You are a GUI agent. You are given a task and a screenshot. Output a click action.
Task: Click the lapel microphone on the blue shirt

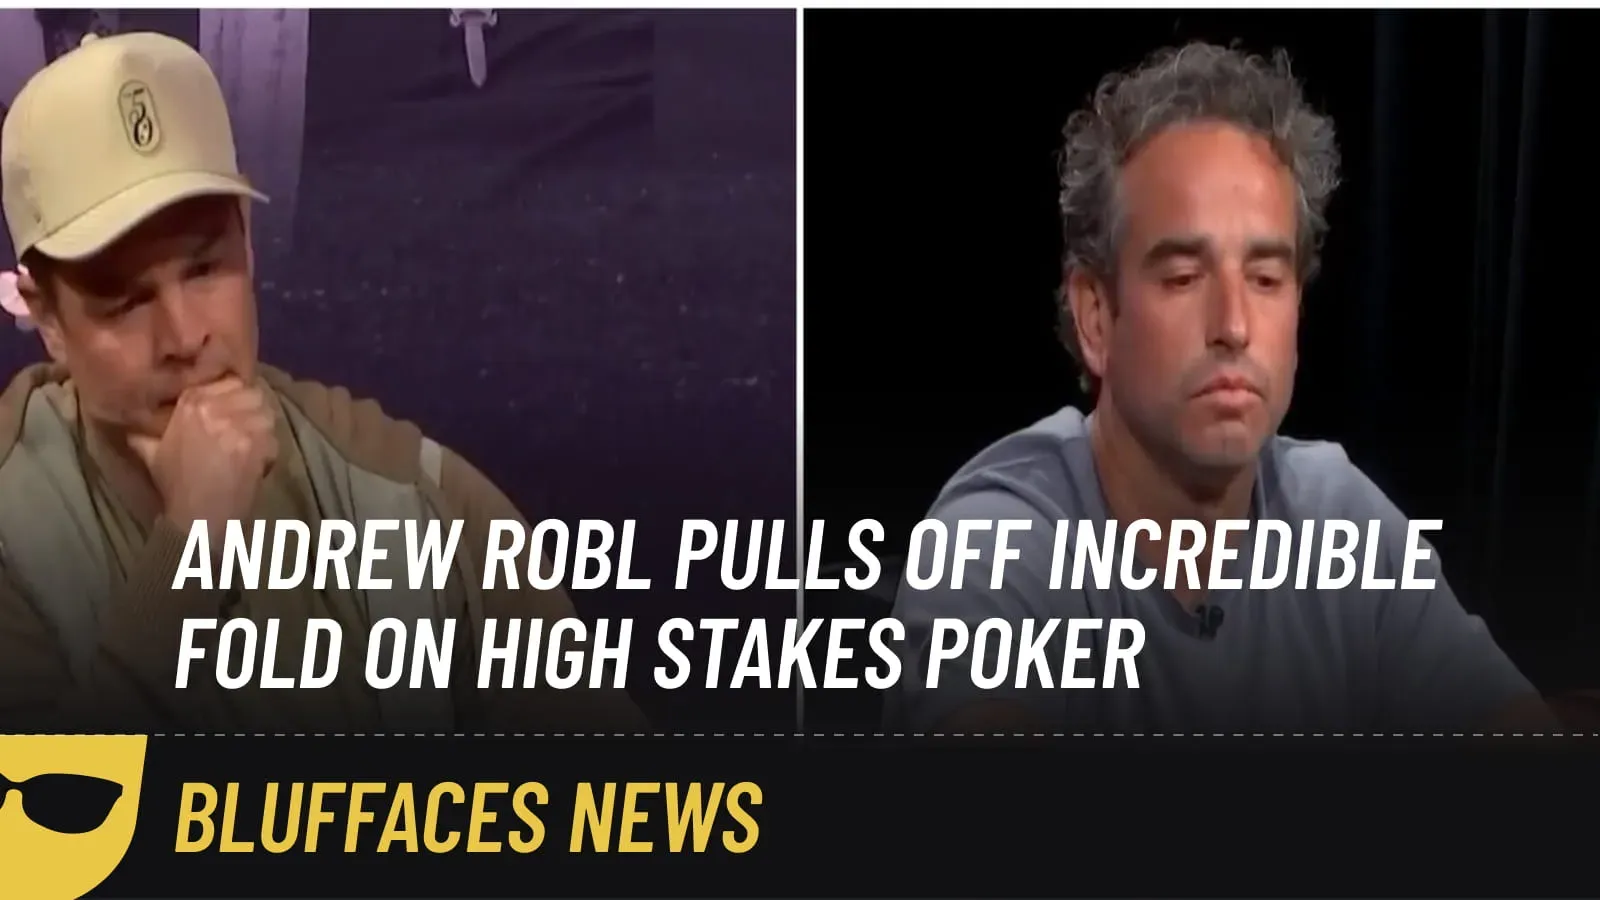click(x=1208, y=621)
